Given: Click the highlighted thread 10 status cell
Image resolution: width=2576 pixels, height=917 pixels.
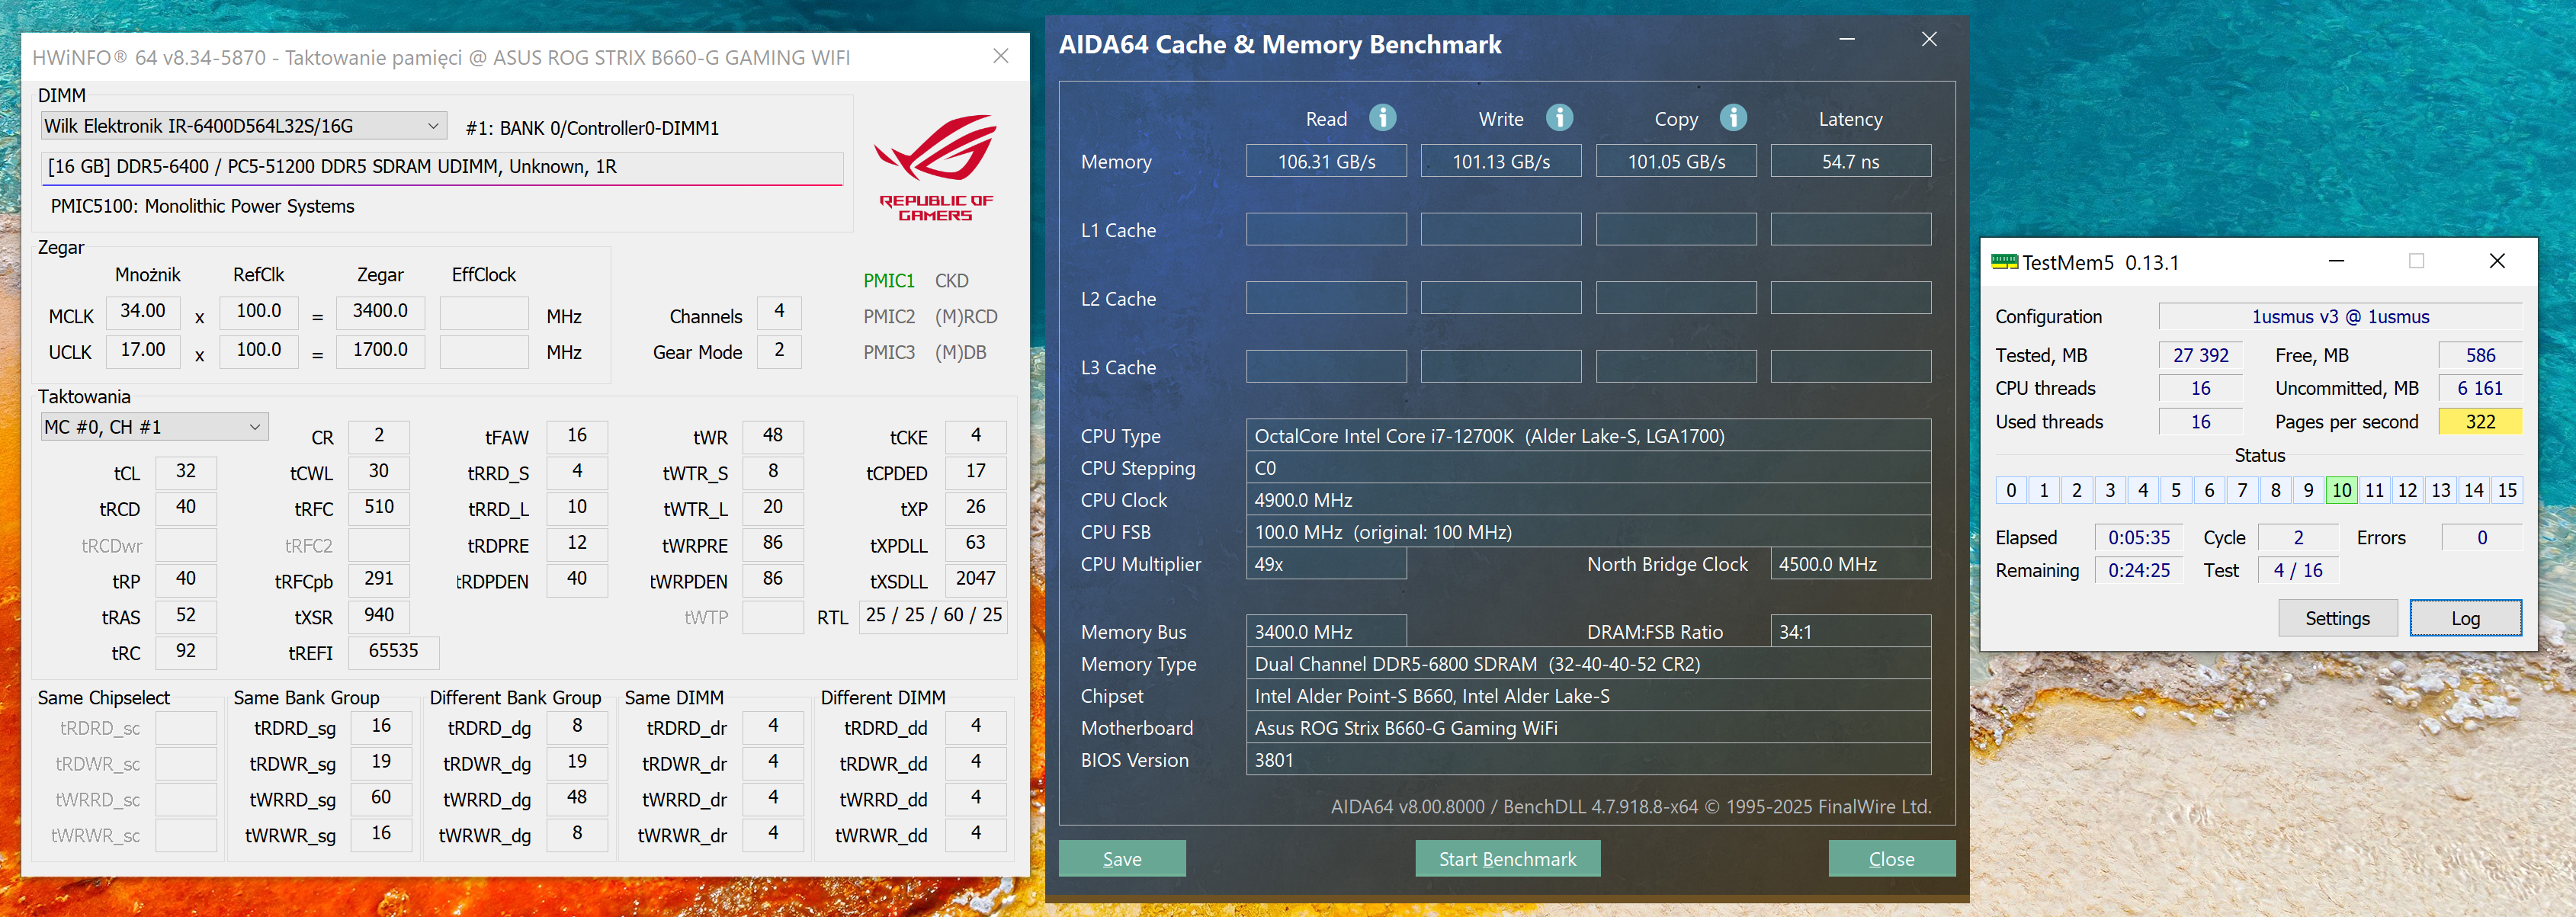Looking at the screenshot, I should [x=2341, y=490].
